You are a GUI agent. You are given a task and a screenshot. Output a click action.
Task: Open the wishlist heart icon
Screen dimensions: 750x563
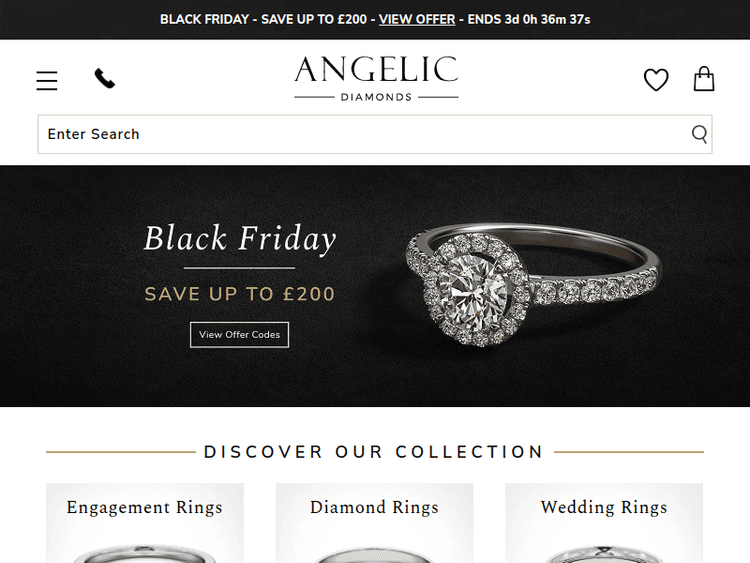(656, 79)
